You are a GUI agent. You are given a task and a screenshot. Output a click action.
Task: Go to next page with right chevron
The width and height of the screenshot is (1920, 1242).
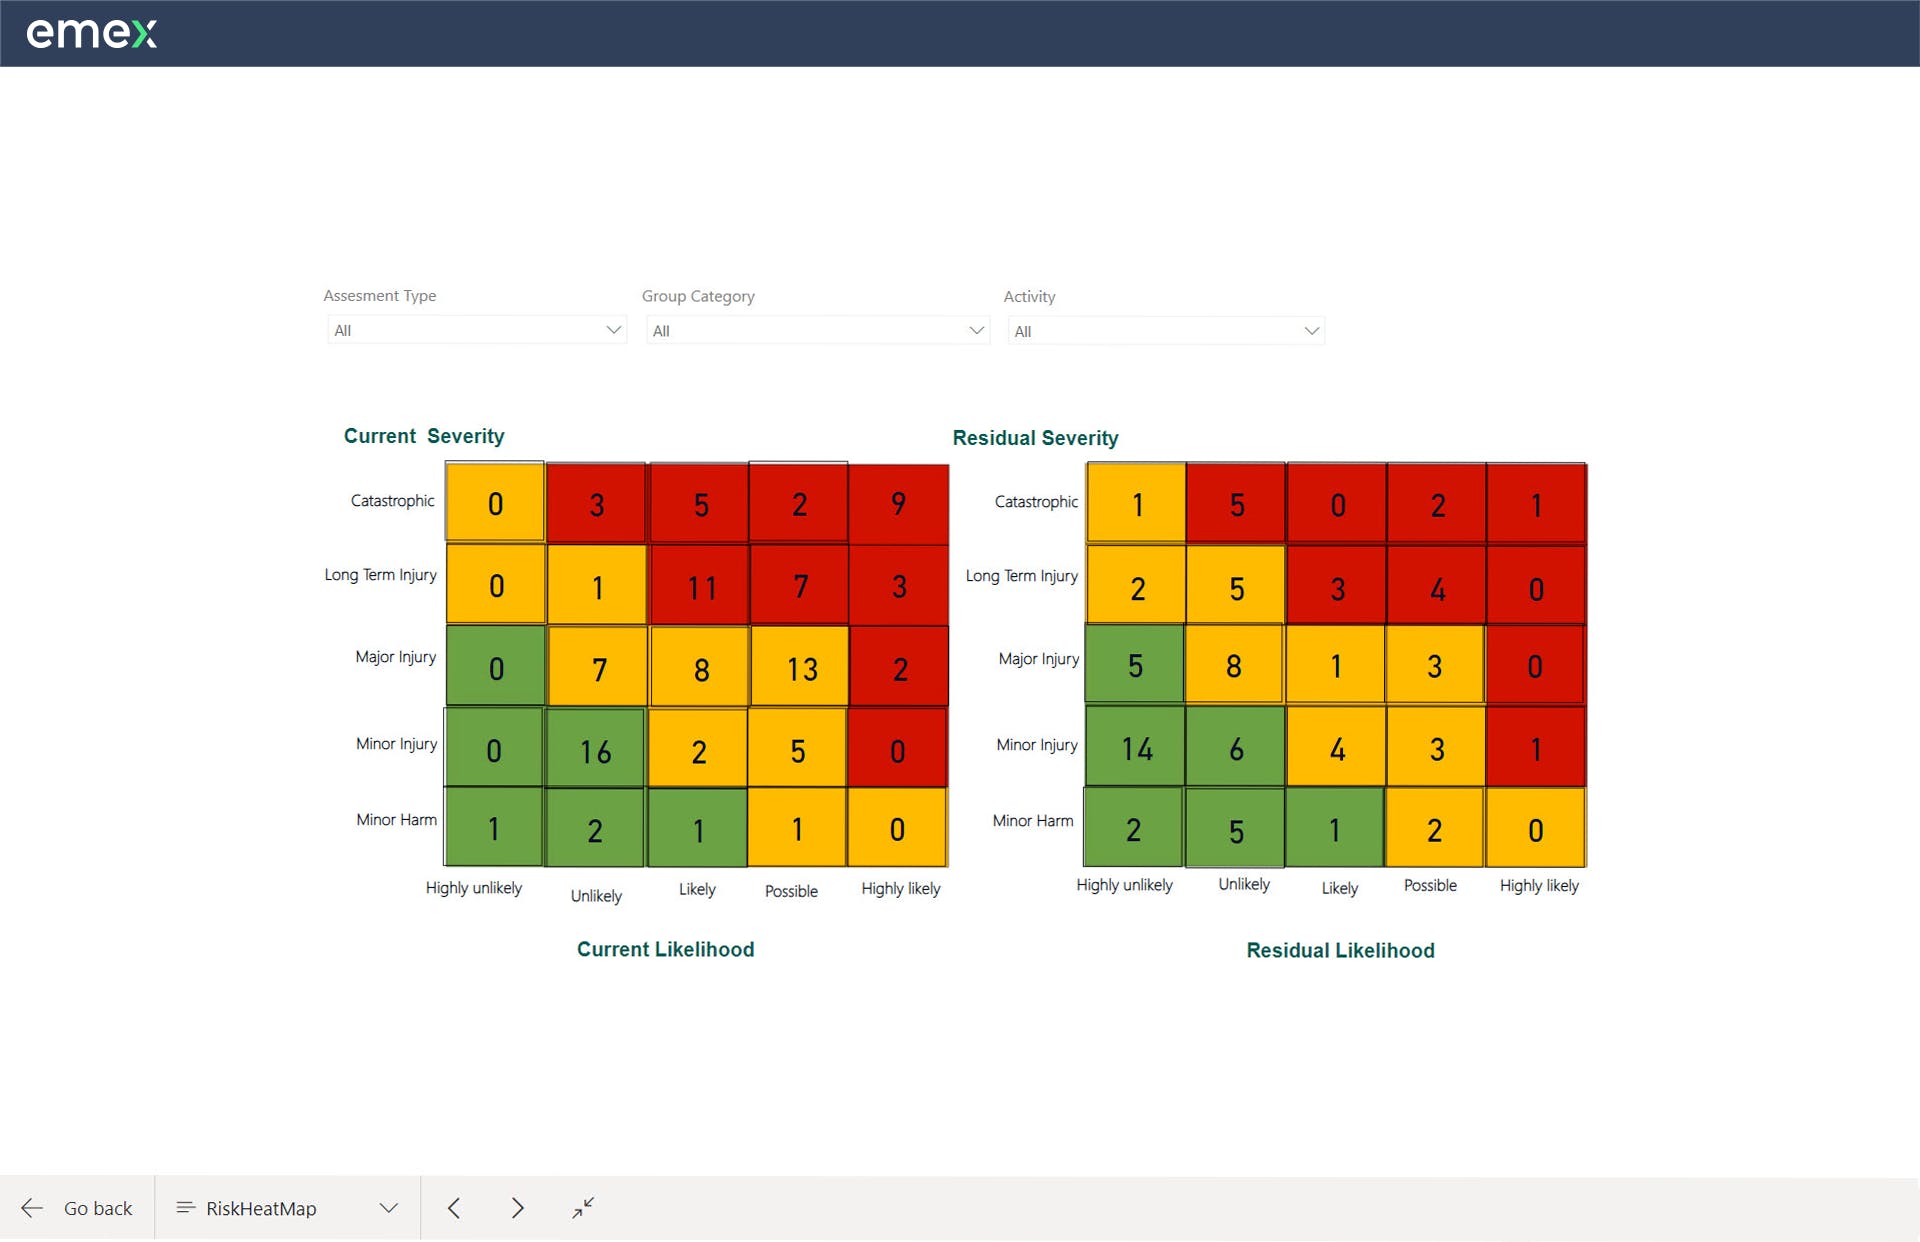pyautogui.click(x=517, y=1208)
